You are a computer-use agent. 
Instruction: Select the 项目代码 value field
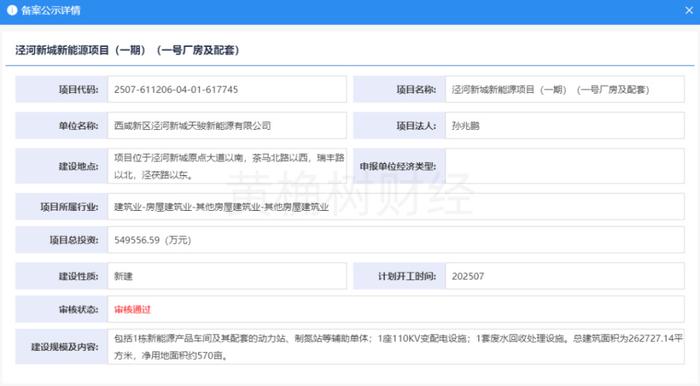227,89
